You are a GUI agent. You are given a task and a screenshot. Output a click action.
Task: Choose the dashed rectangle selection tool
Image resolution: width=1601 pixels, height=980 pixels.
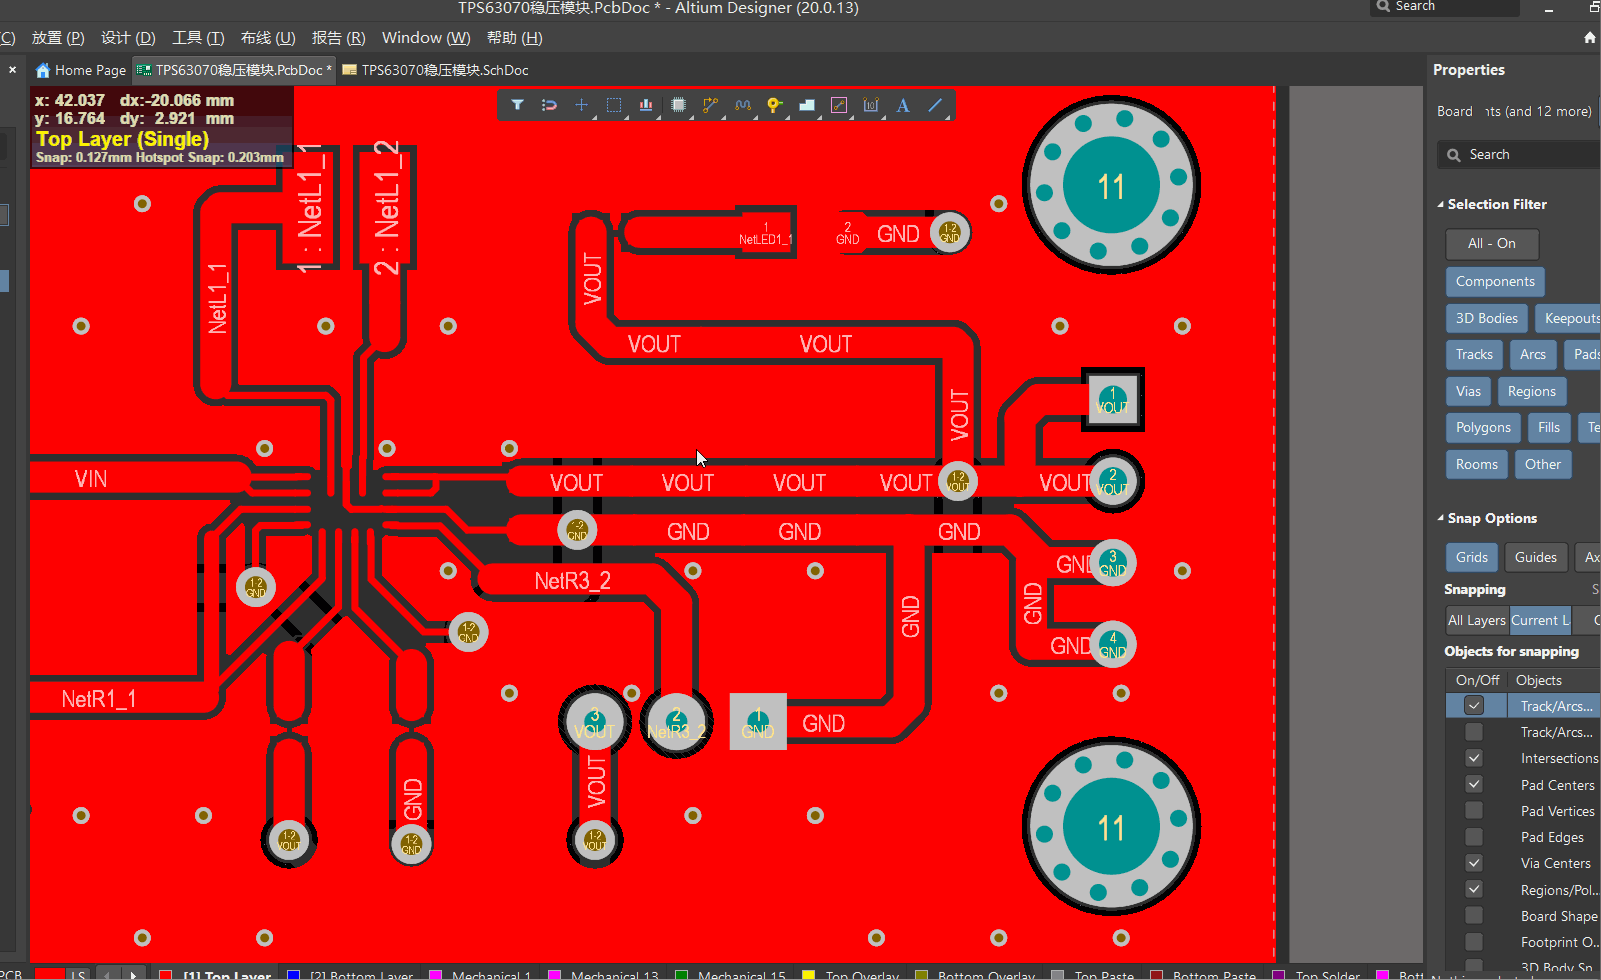click(x=614, y=105)
